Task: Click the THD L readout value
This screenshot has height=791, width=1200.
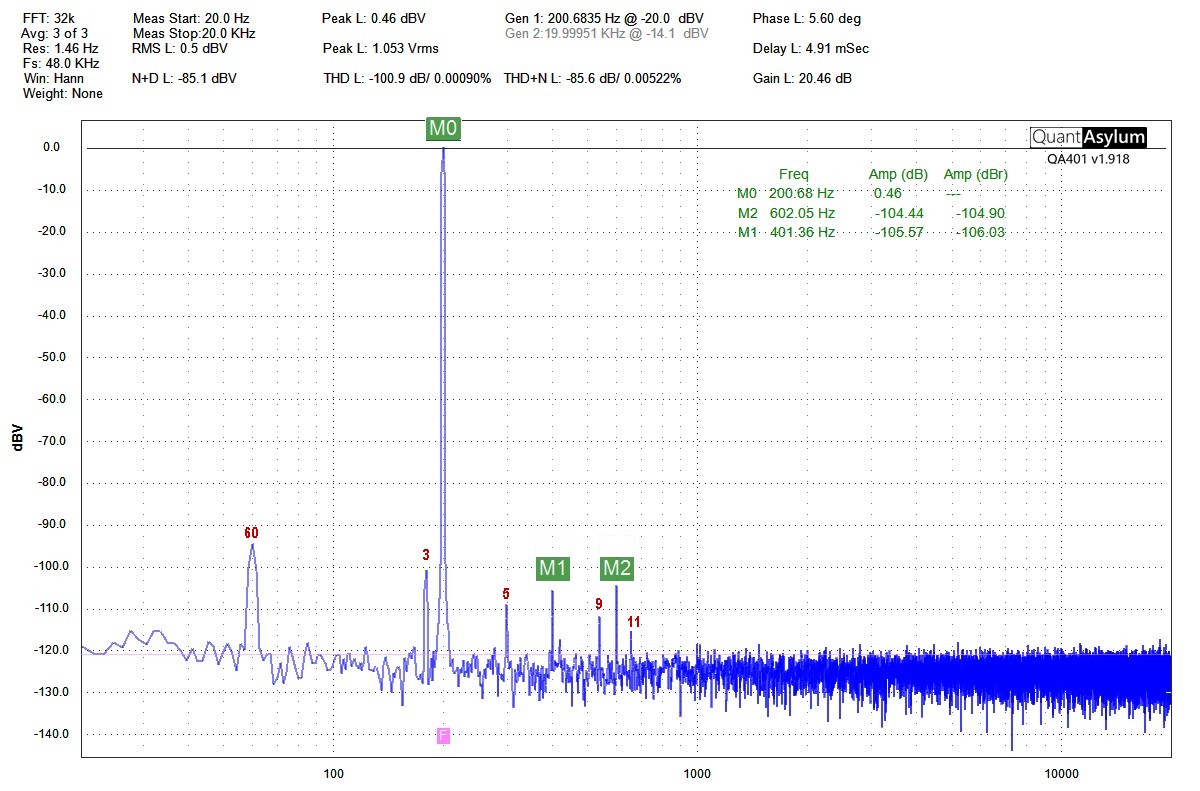Action: 407,78
